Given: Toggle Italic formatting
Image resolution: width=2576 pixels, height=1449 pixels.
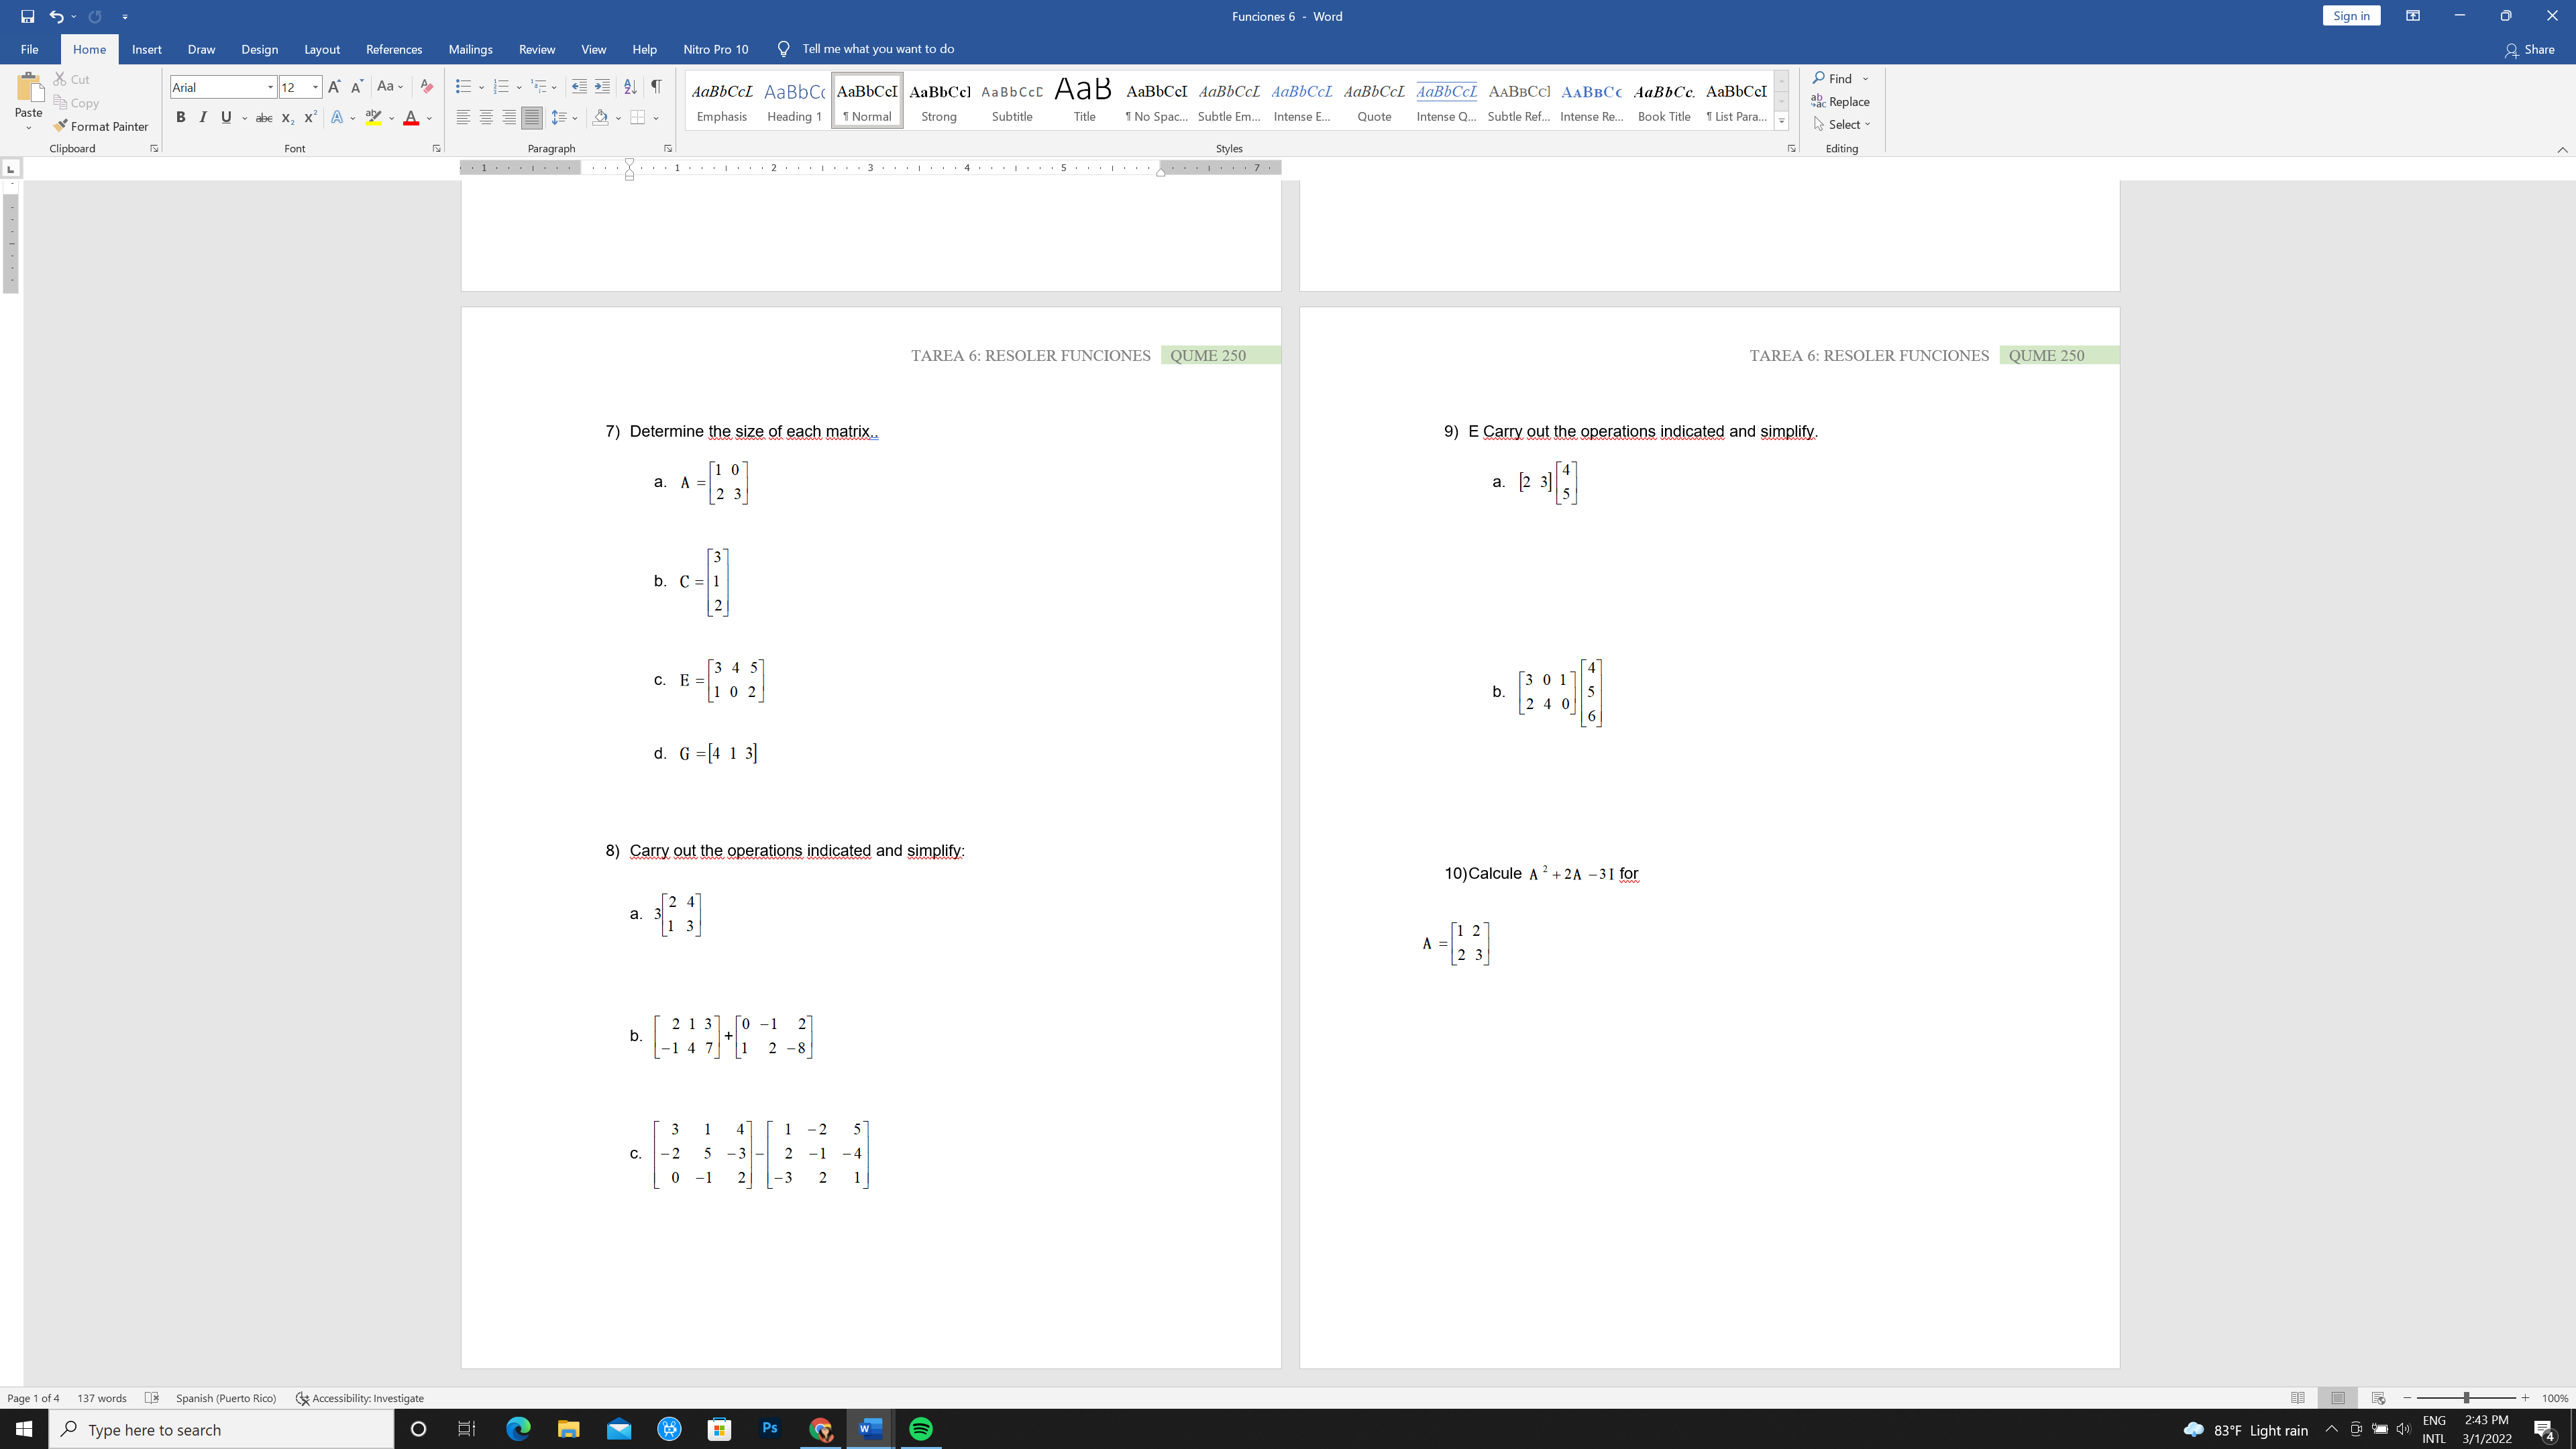Looking at the screenshot, I should point(203,118).
